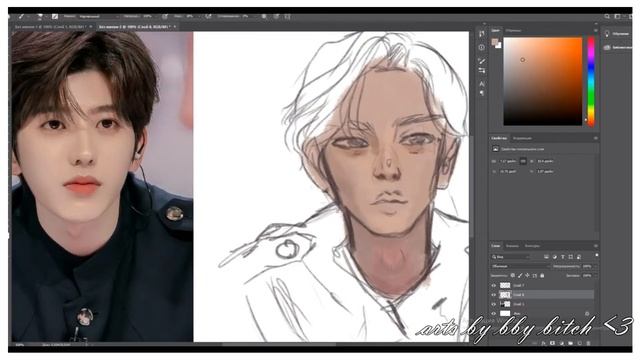The height and width of the screenshot is (360, 640).
Task: Open the circular info panel icon in dock
Action: tap(482, 47)
